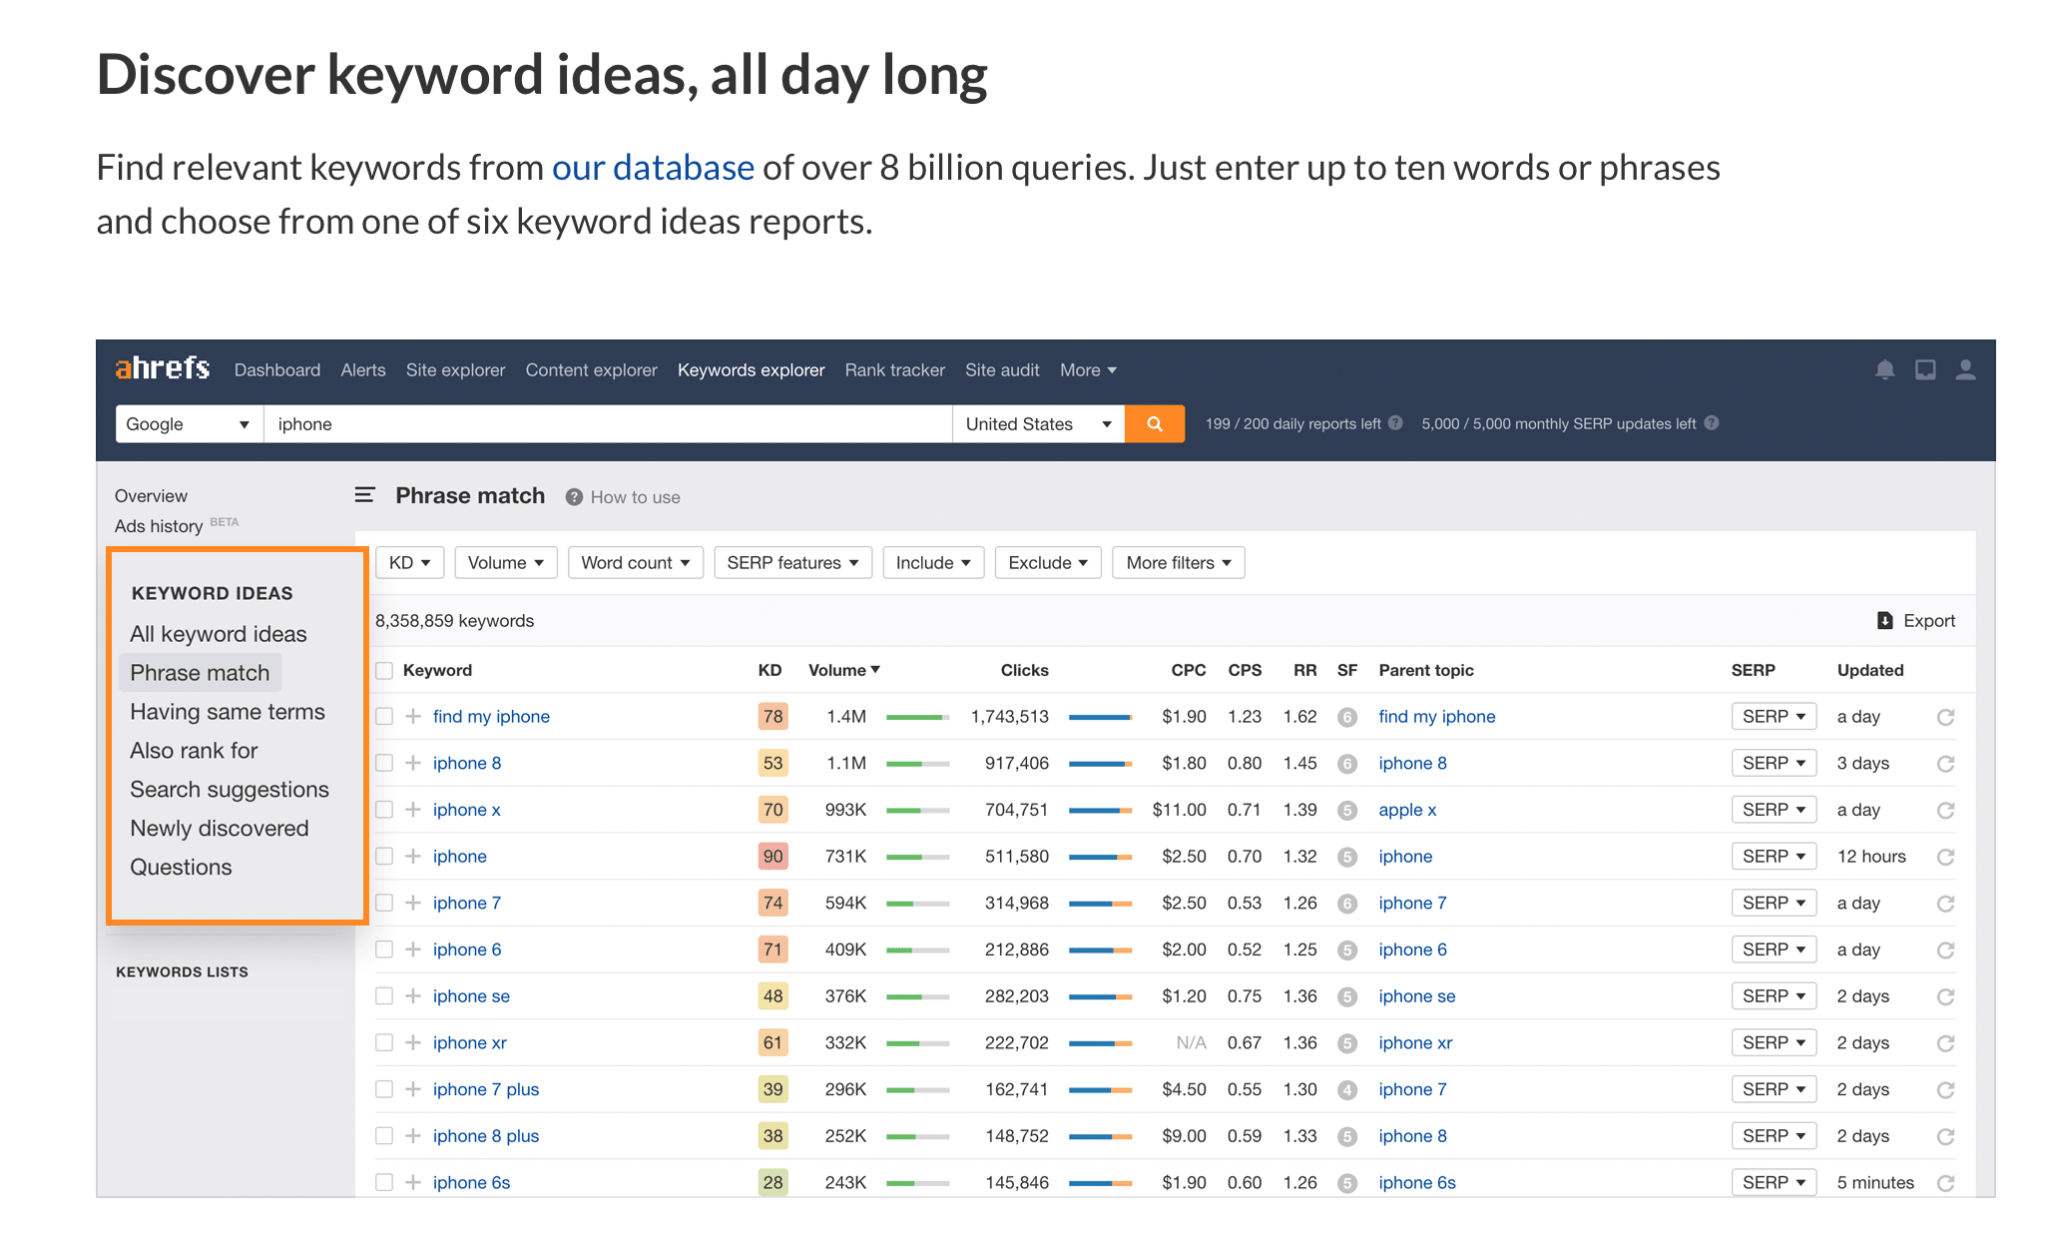Click the ahrefs logo
The image size is (2048, 1258).
click(x=162, y=369)
